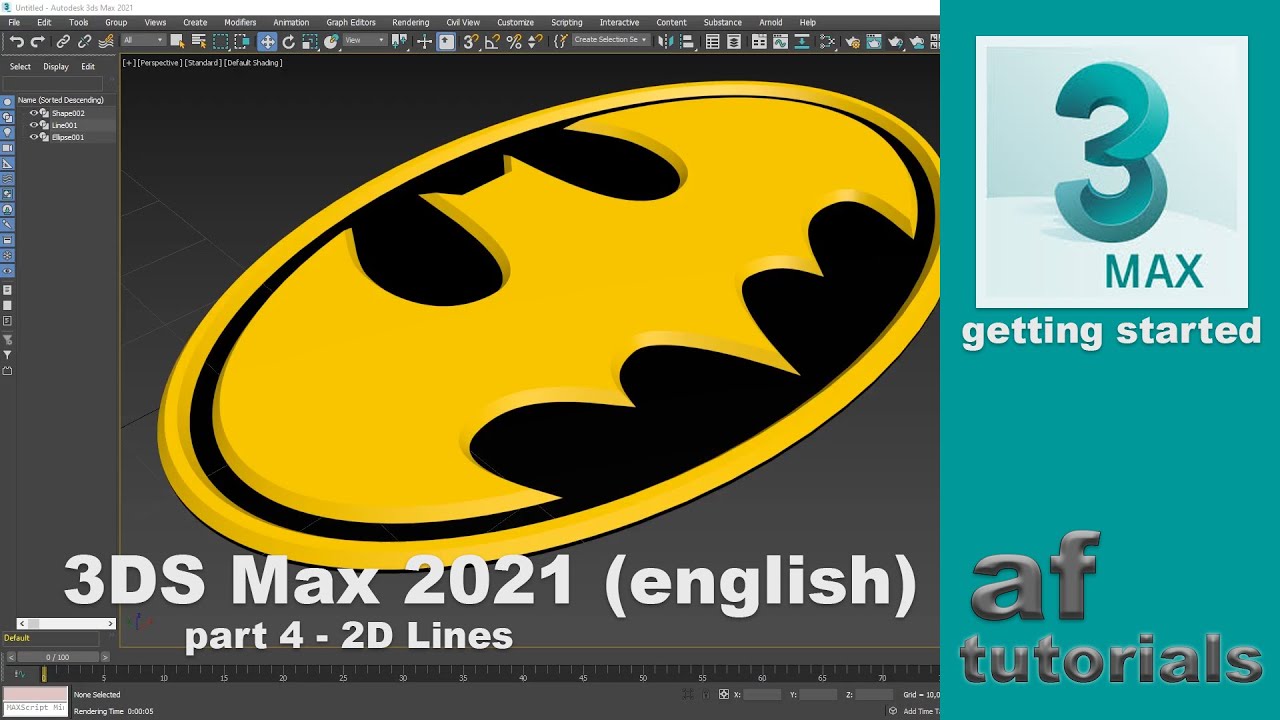This screenshot has width=1280, height=720.
Task: Select Shape002 in Scene Explorer
Action: [68, 113]
